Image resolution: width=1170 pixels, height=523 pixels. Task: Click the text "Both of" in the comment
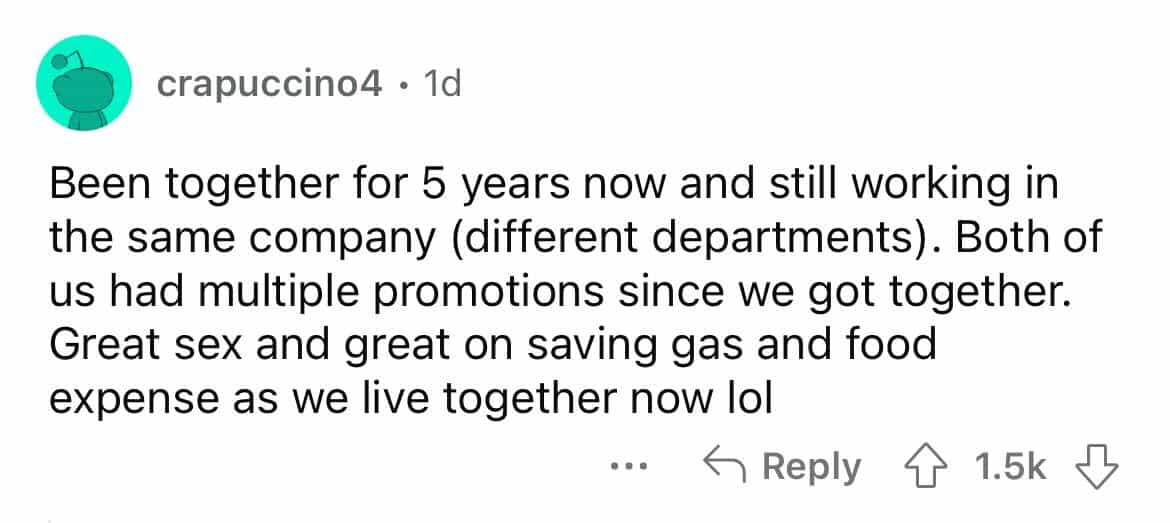click(1040, 238)
